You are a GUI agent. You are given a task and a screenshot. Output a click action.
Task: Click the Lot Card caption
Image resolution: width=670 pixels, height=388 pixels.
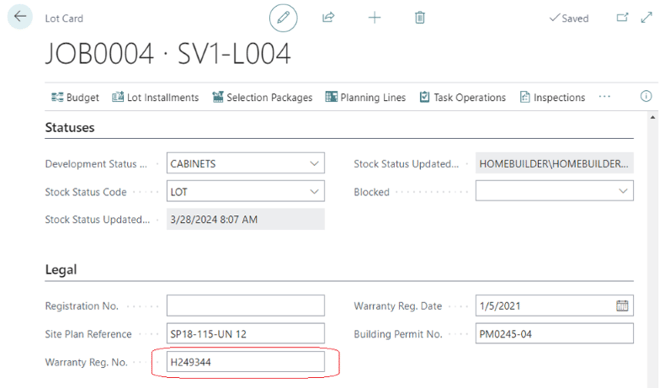[64, 18]
